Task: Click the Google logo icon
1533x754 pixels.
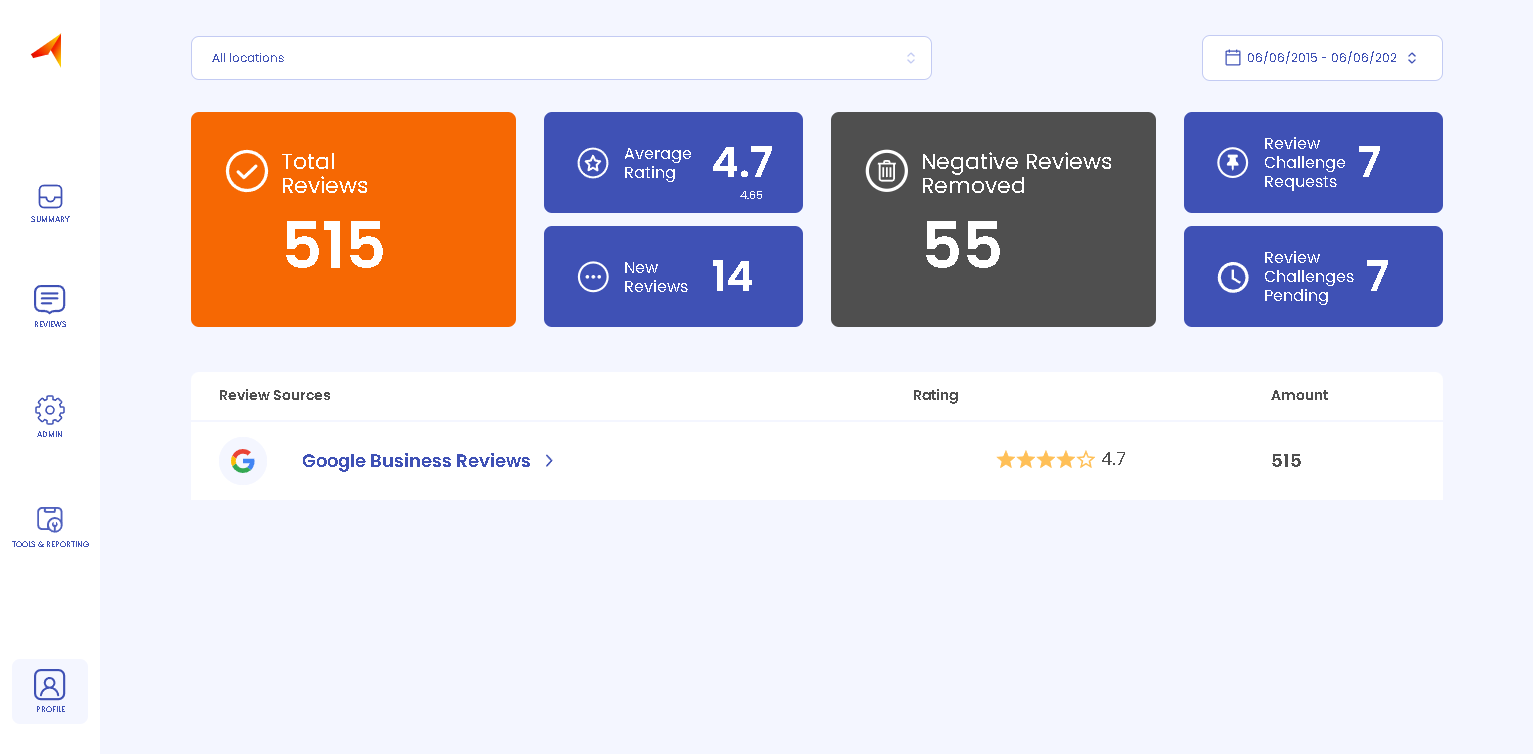Action: click(243, 461)
